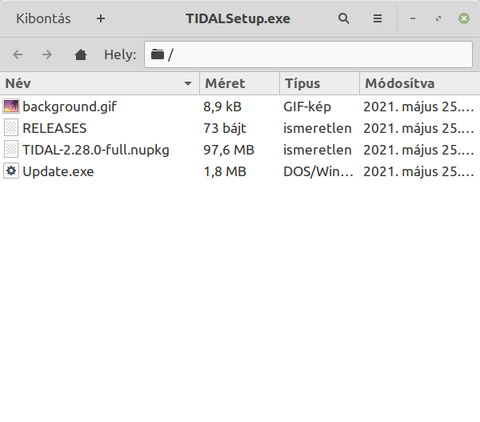Select the background.gif file icon

[11, 107]
